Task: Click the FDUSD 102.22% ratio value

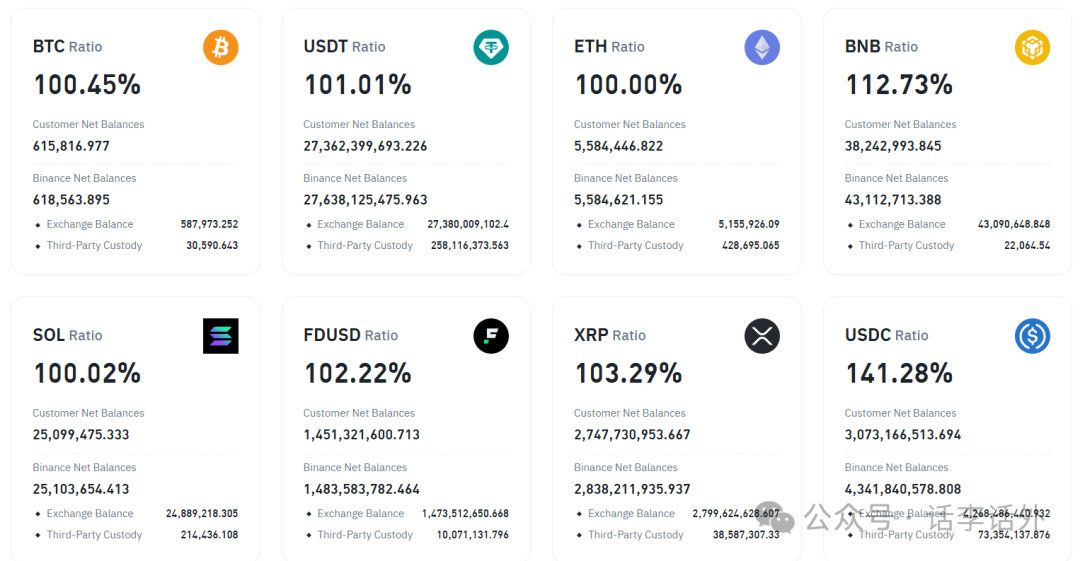Action: coord(358,374)
